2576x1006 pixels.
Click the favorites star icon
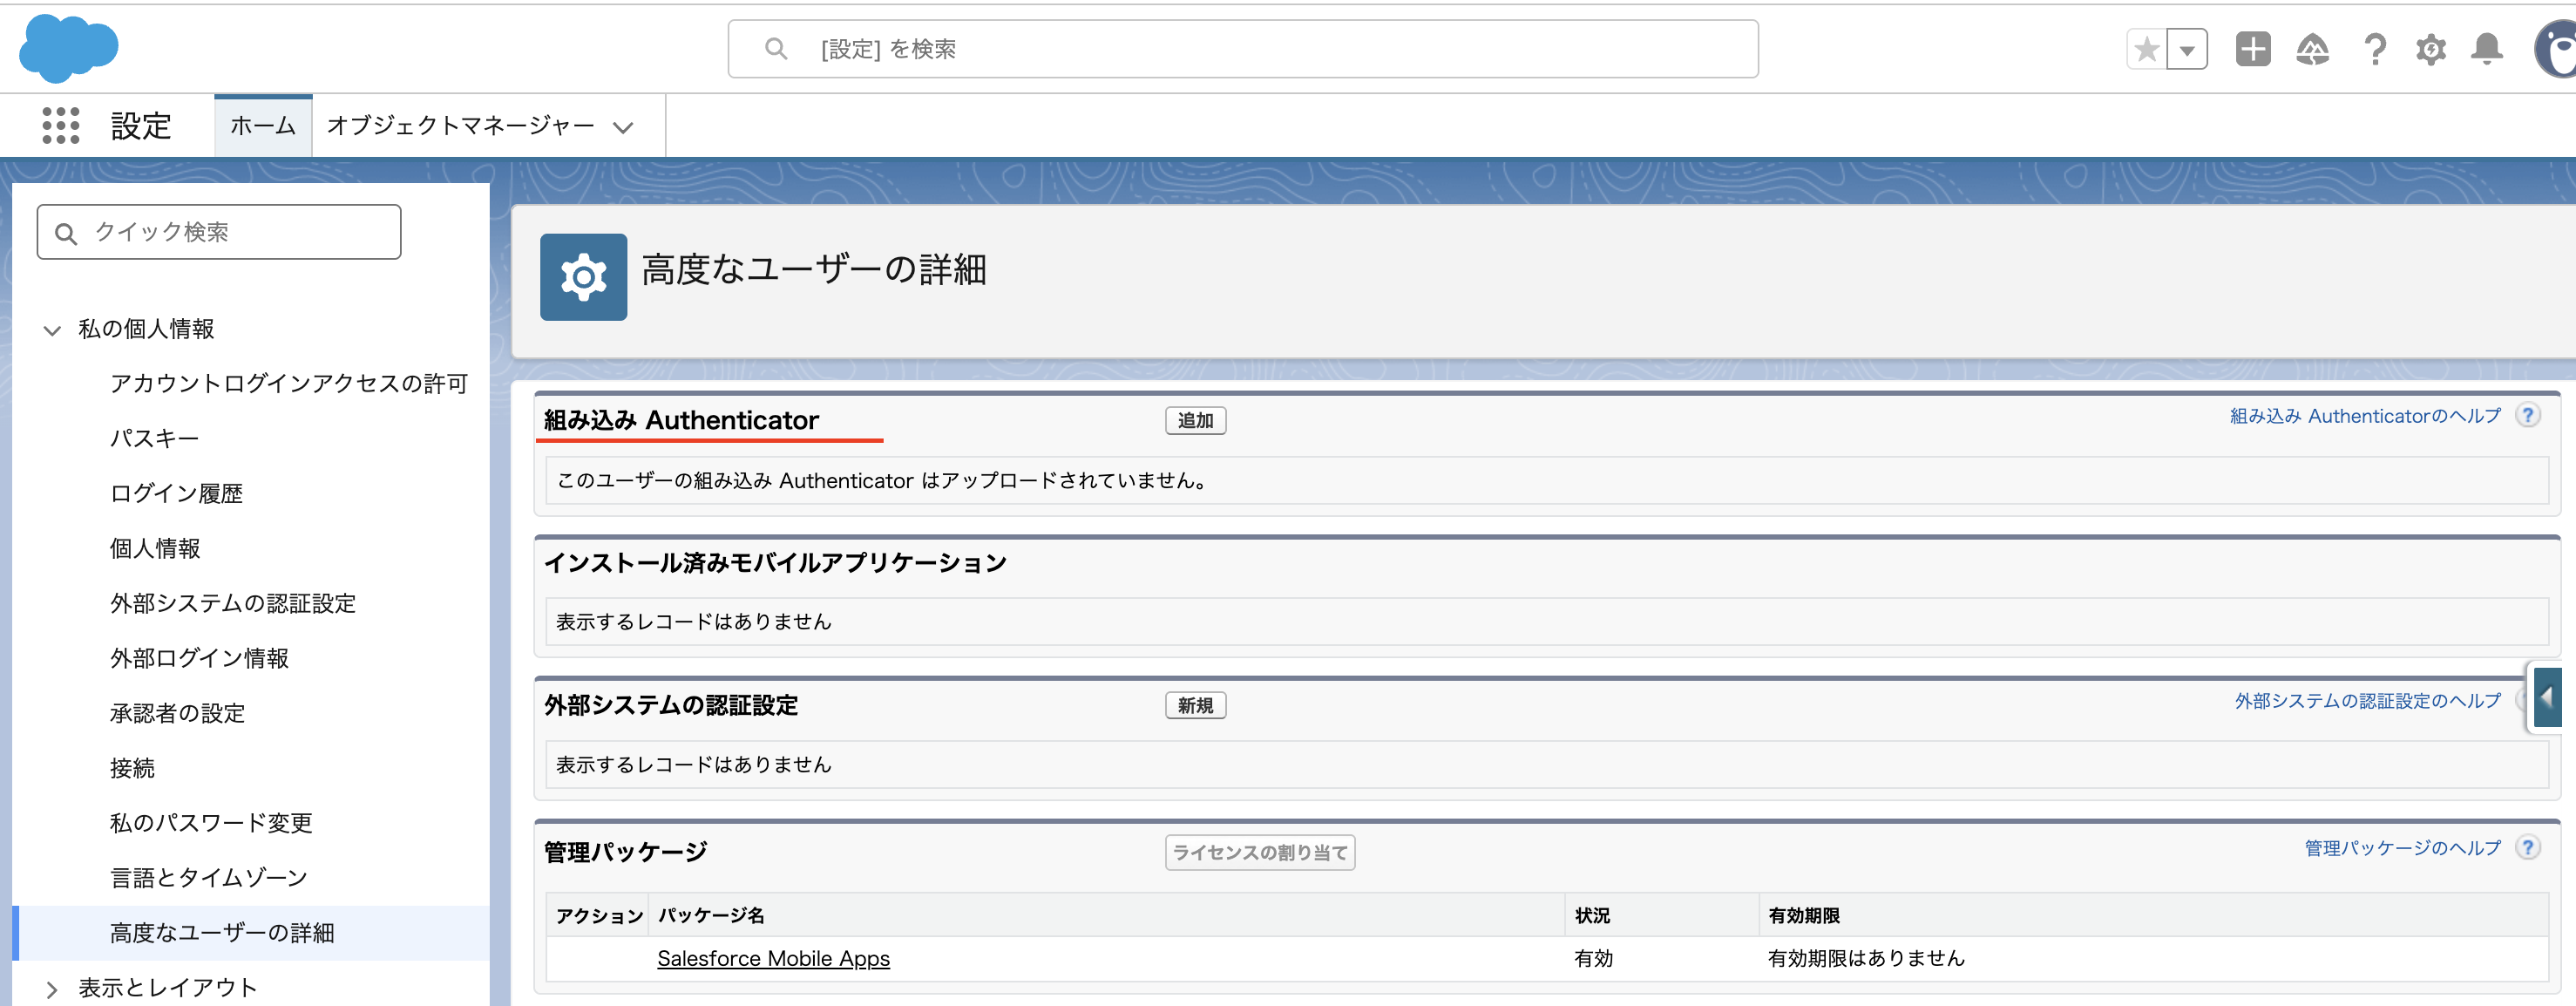pyautogui.click(x=2146, y=49)
